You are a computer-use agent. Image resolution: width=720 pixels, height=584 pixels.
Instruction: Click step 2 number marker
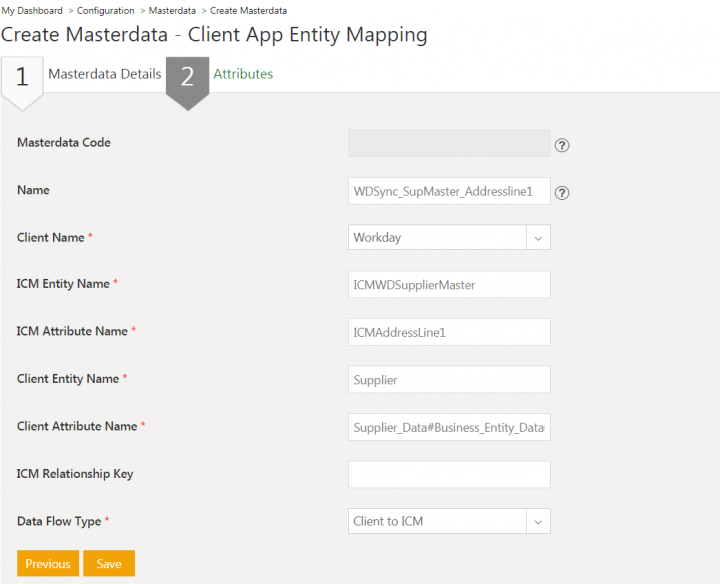click(x=187, y=76)
